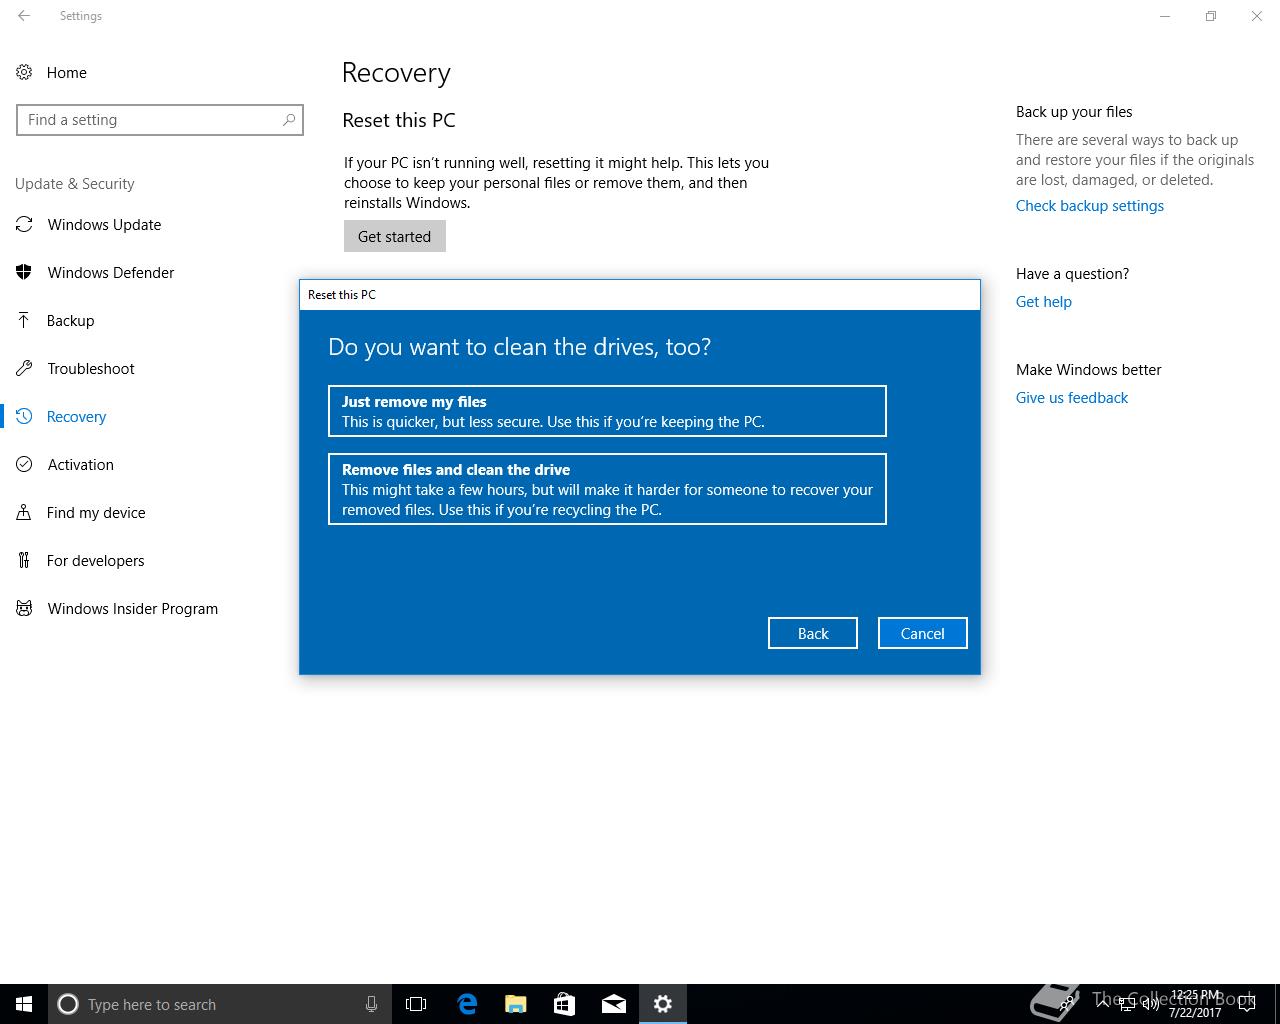Click the search magnifier icon
Screen dimensions: 1280x1024
(x=289, y=120)
